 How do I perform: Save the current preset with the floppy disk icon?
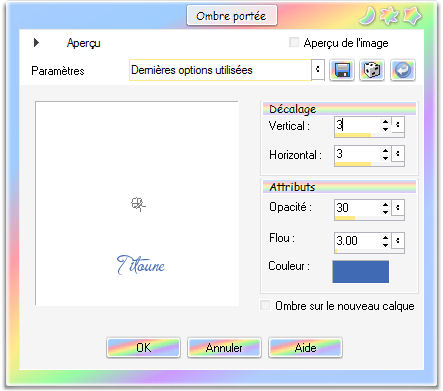coord(342,70)
